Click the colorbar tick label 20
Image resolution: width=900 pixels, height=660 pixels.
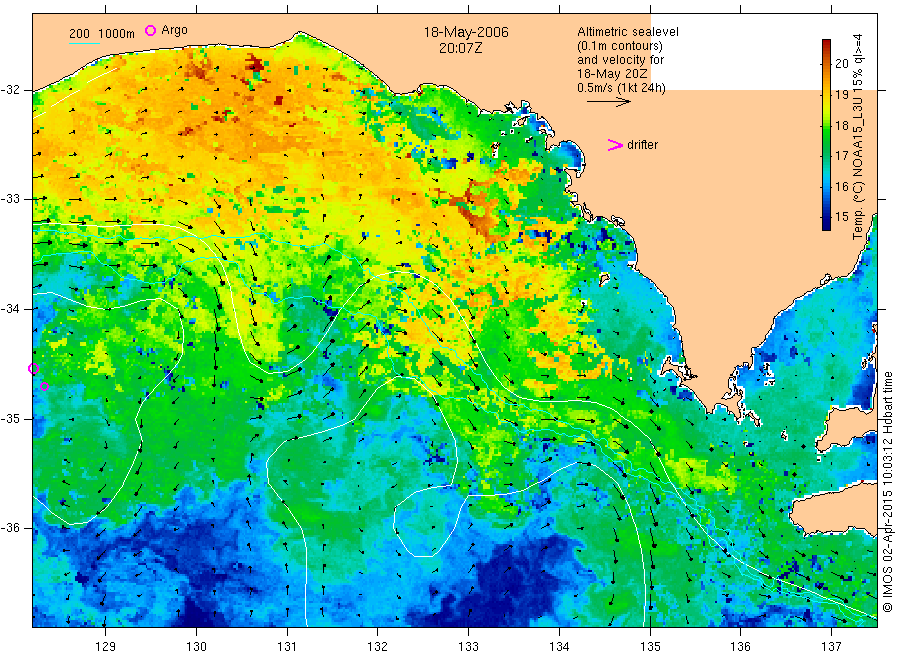(841, 64)
